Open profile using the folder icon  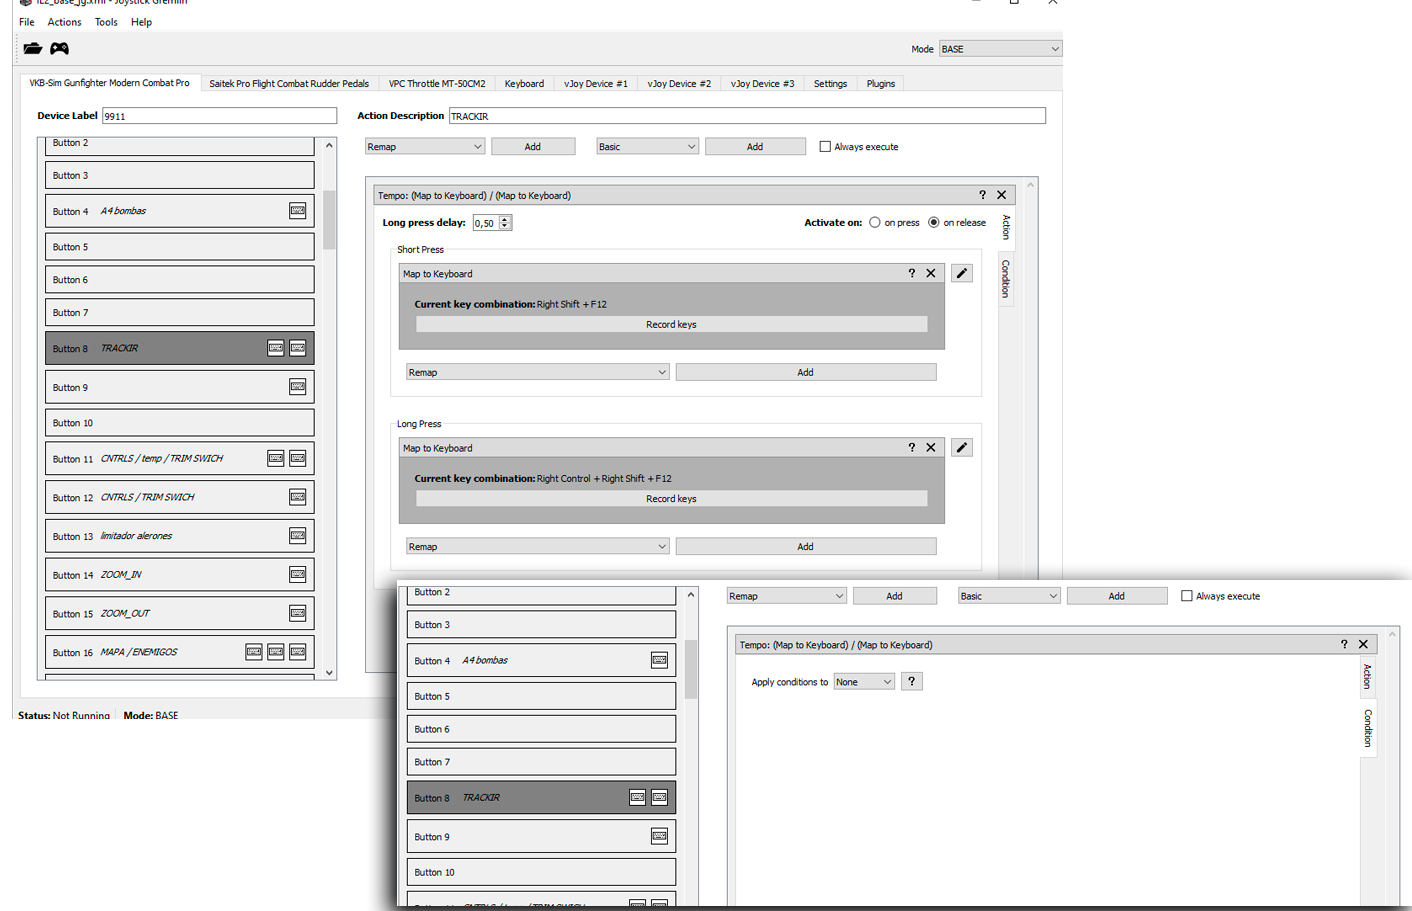tap(33, 48)
